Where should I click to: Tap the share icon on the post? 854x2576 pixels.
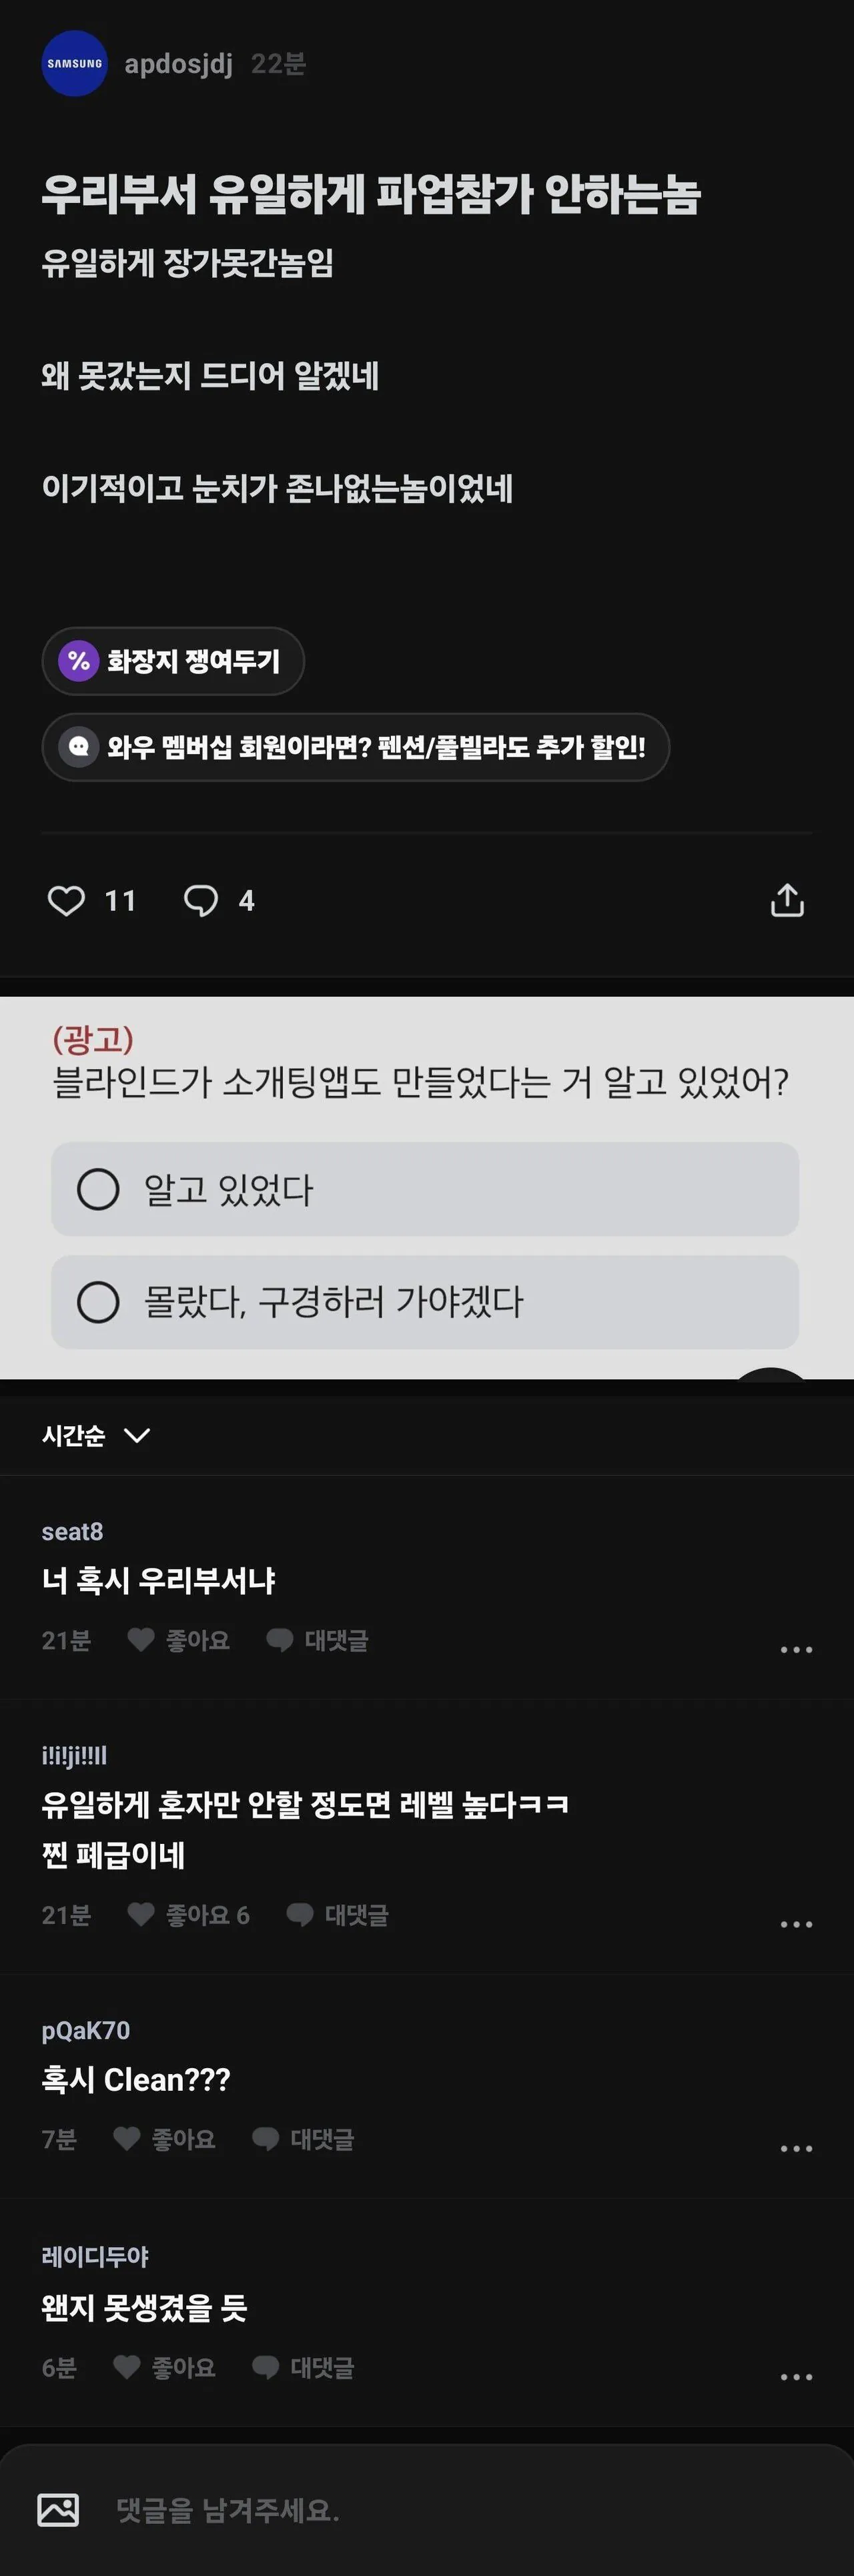[787, 900]
